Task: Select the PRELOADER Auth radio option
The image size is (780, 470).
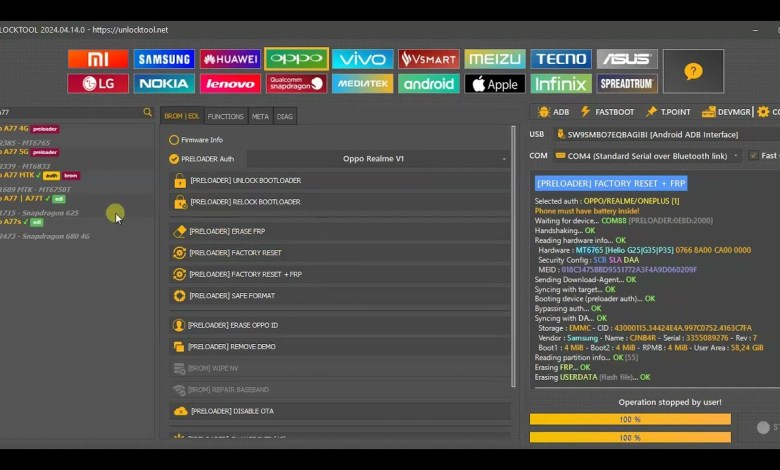Action: [174, 158]
